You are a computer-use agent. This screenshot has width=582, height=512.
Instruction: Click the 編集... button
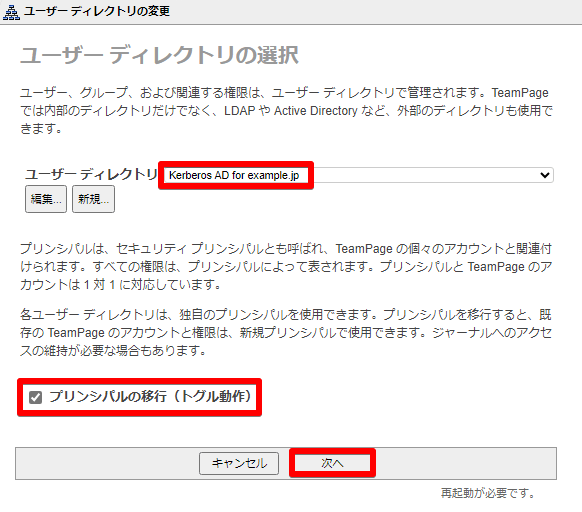coord(46,199)
